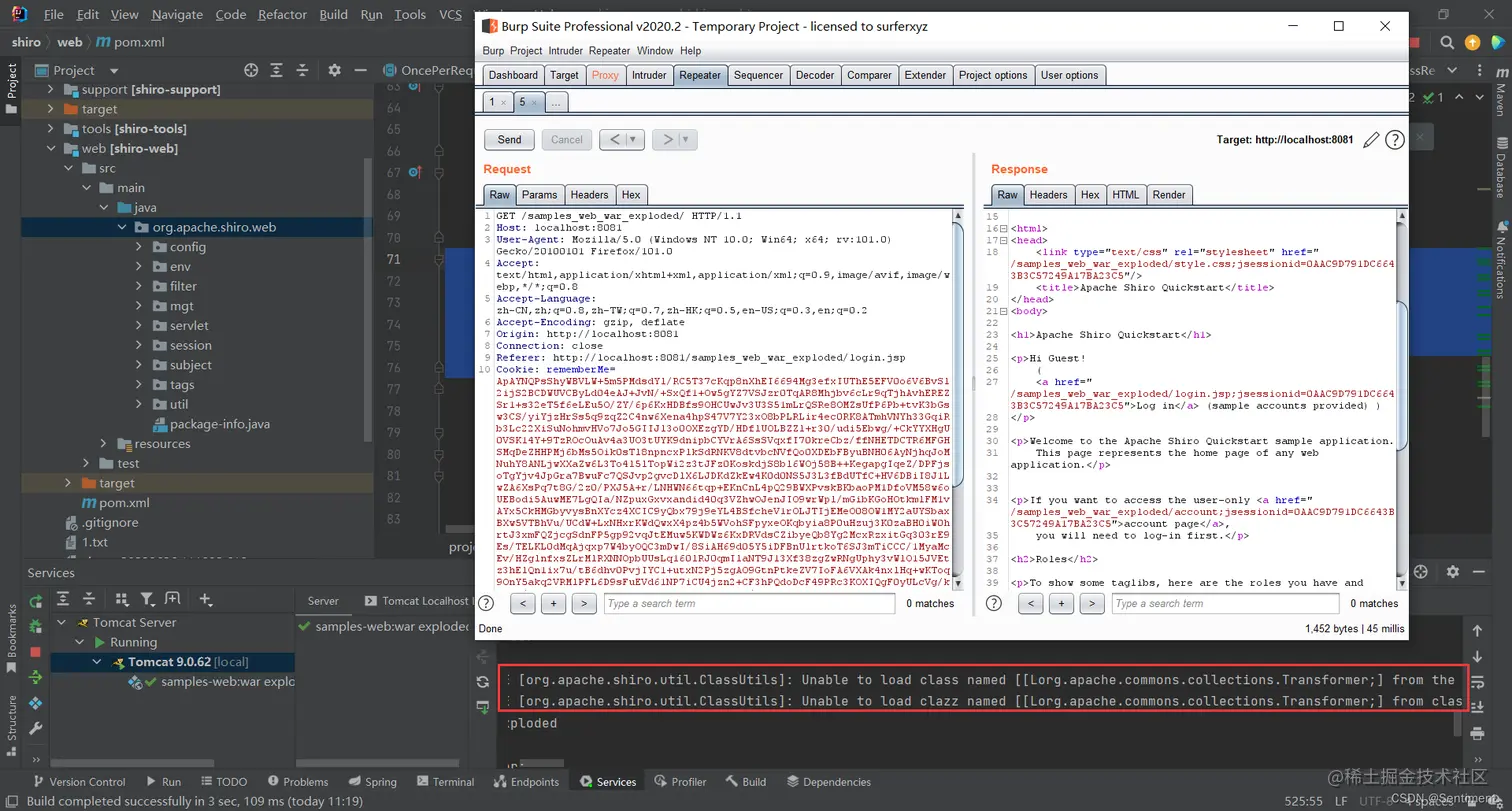Click the request search plus button
1512x811 pixels.
tap(554, 603)
